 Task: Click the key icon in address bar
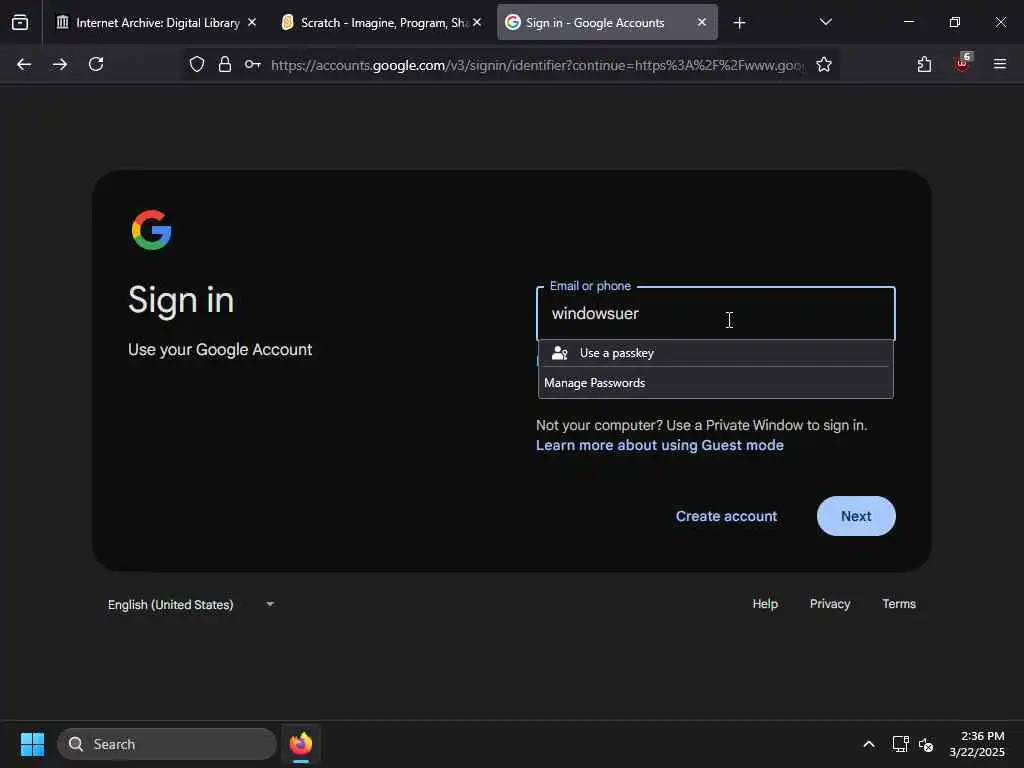point(253,64)
